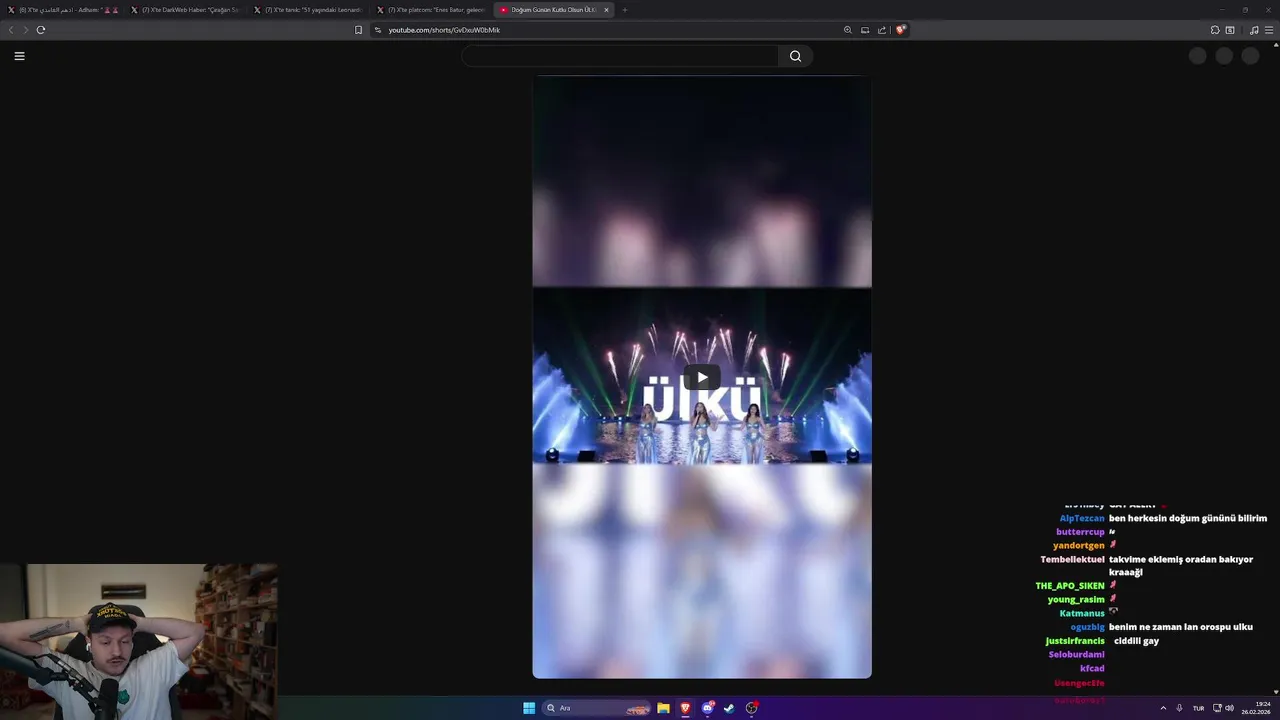Open the Brave main menu button
Screen dimensions: 1280x720
[x=1269, y=30]
